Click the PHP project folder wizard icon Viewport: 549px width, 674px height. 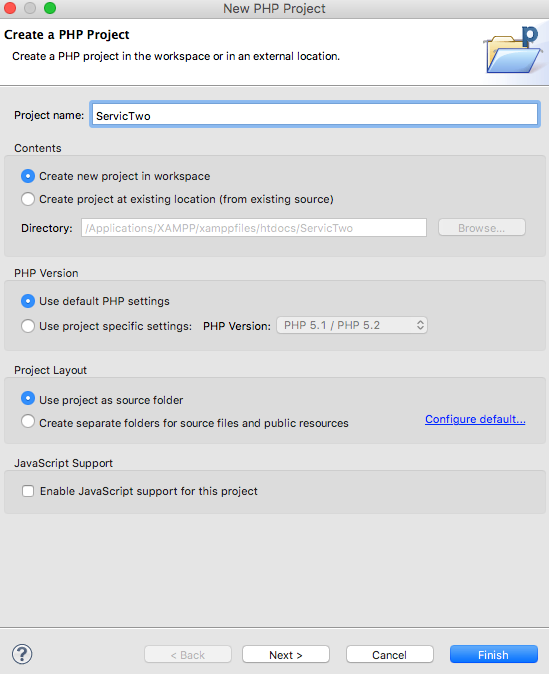(513, 51)
